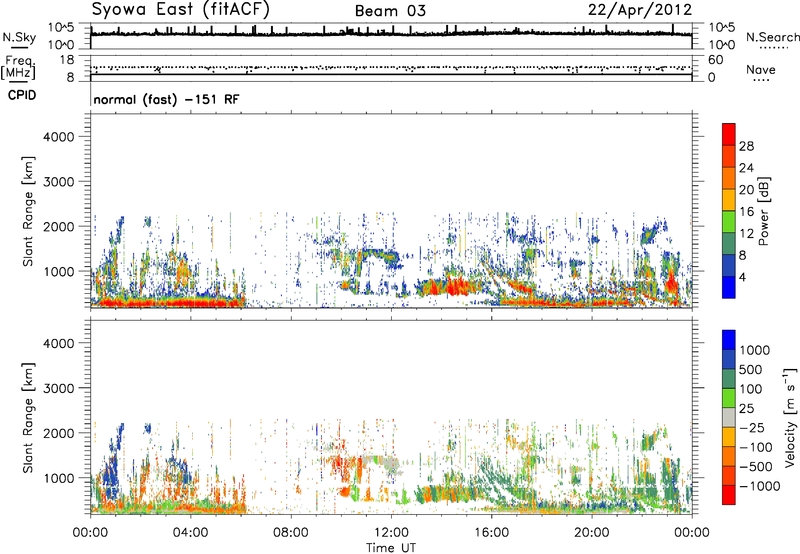Click the "20:00" time tick label

coord(591,533)
